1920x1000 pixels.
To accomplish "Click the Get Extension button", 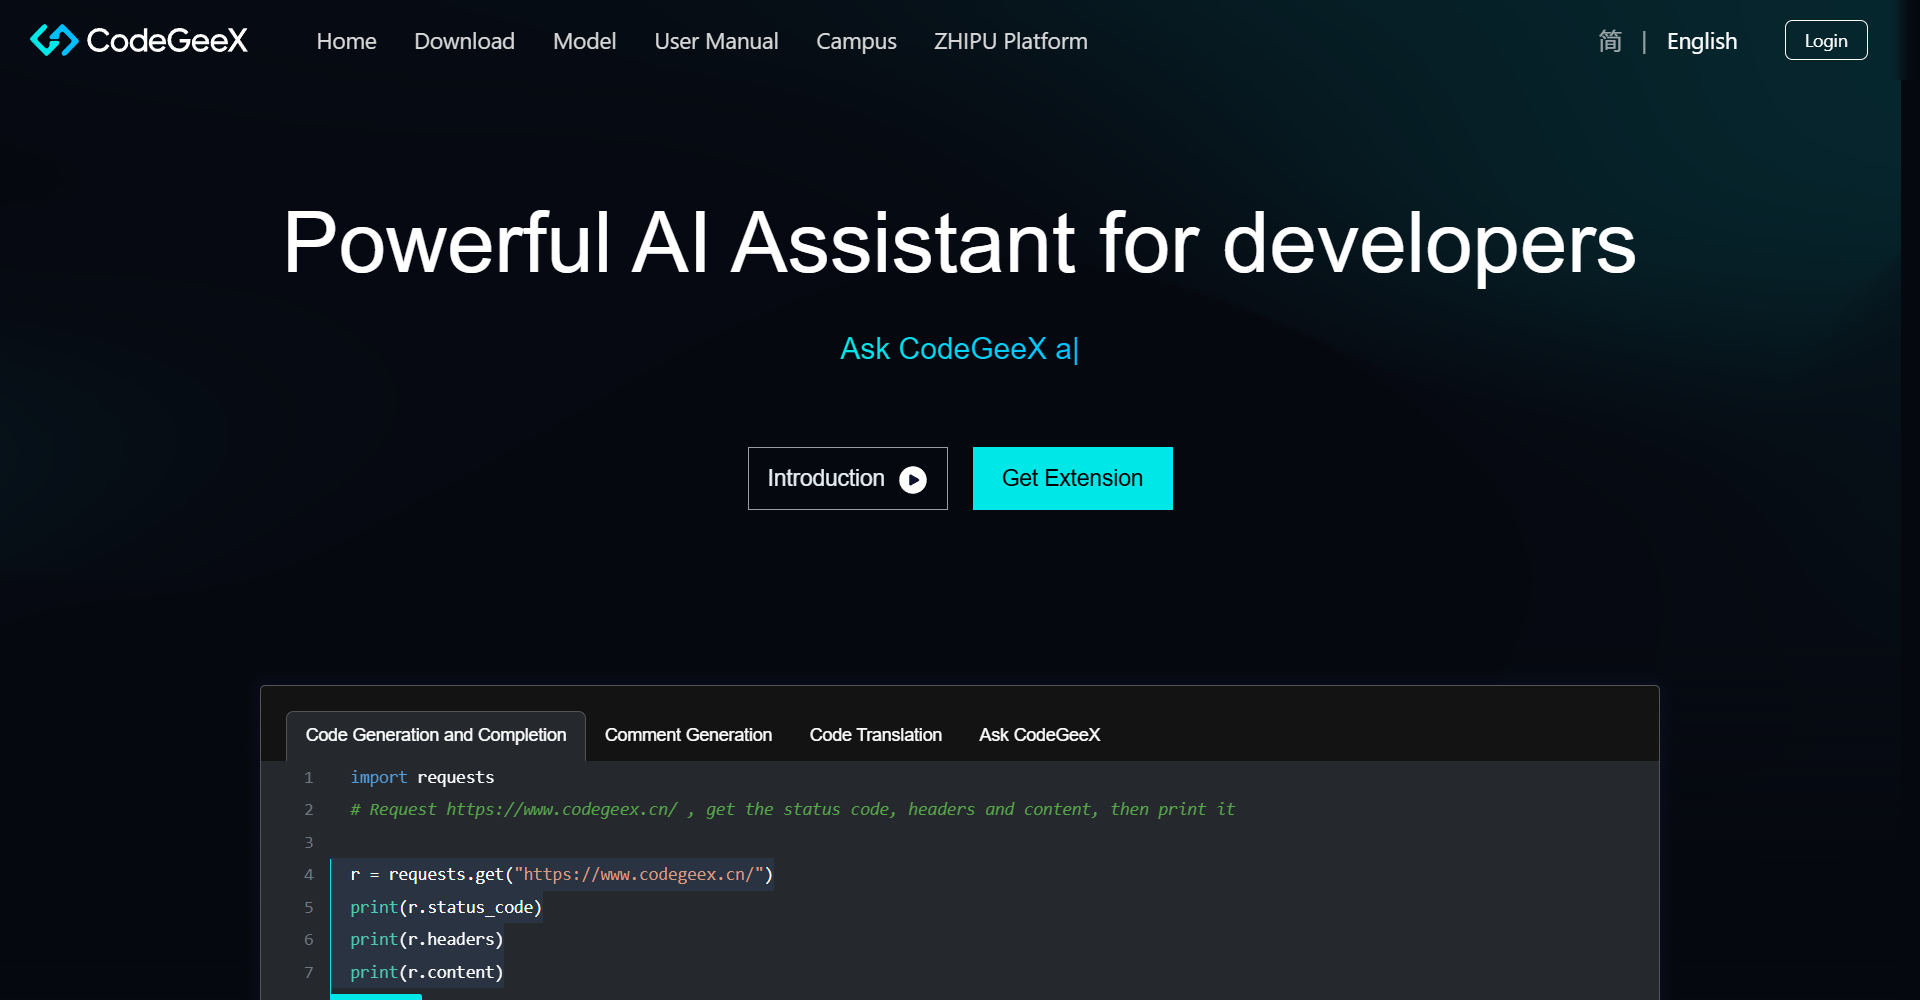I will (x=1072, y=478).
